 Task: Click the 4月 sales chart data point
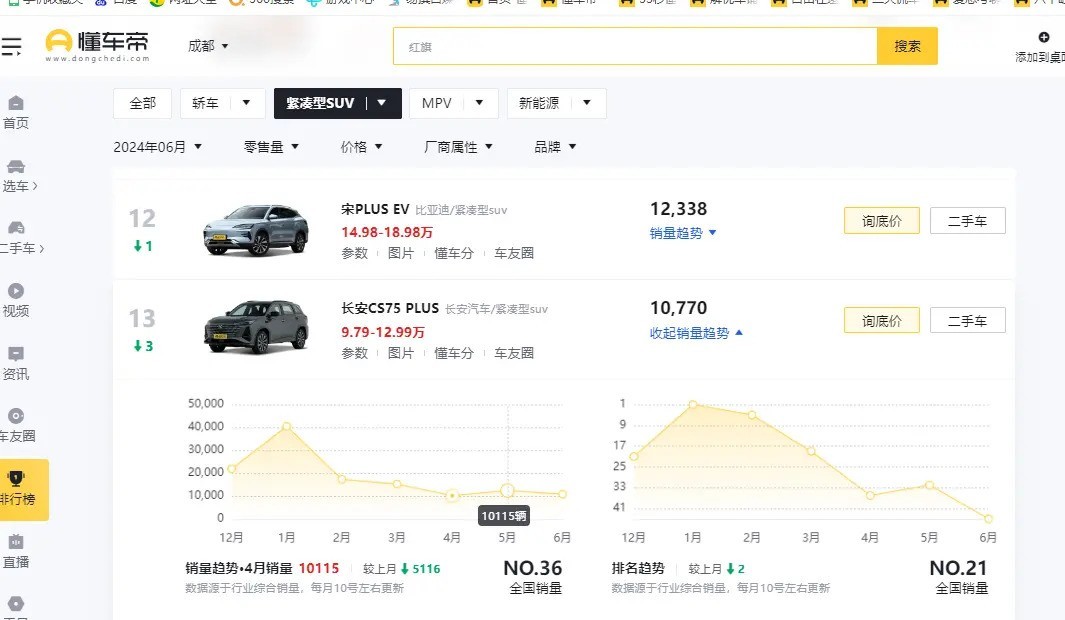coord(452,496)
